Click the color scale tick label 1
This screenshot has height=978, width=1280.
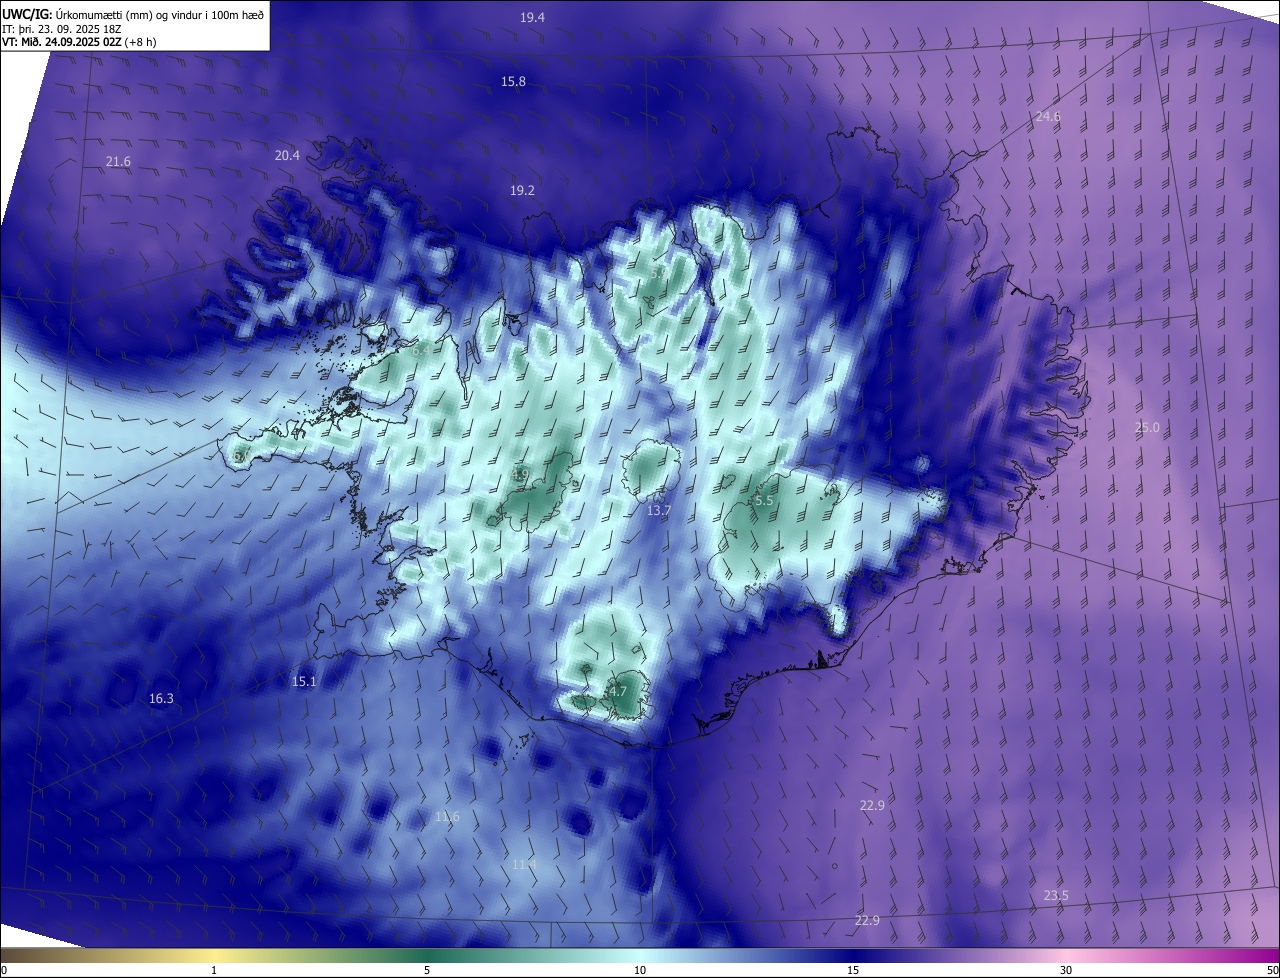214,971
